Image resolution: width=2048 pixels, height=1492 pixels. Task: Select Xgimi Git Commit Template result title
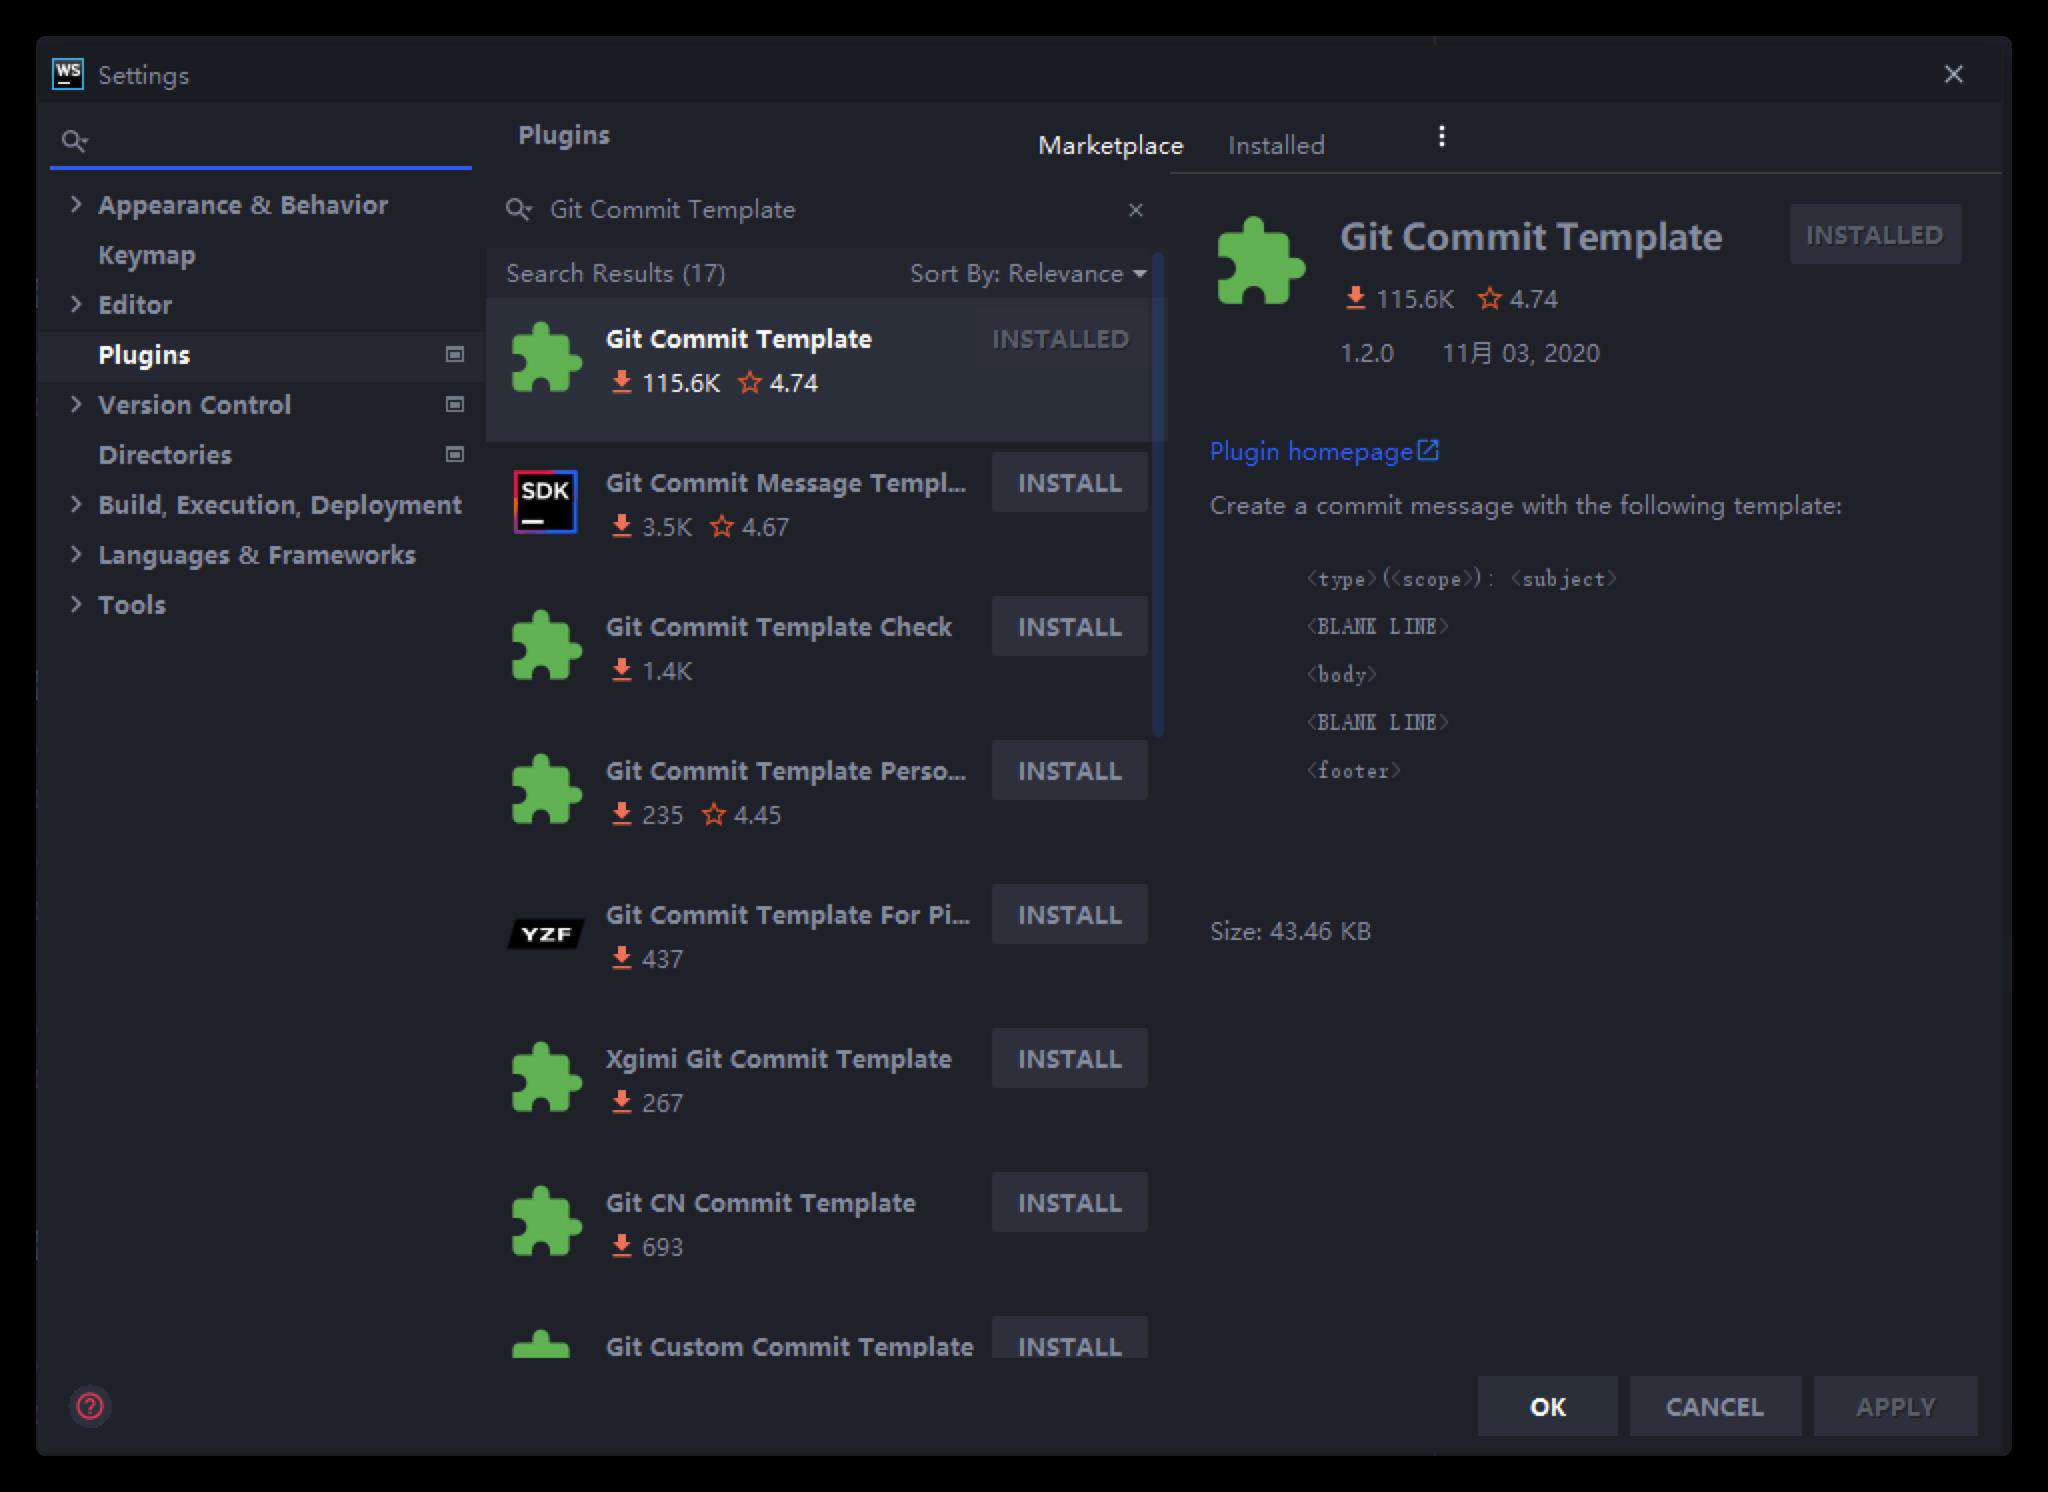pos(778,1059)
